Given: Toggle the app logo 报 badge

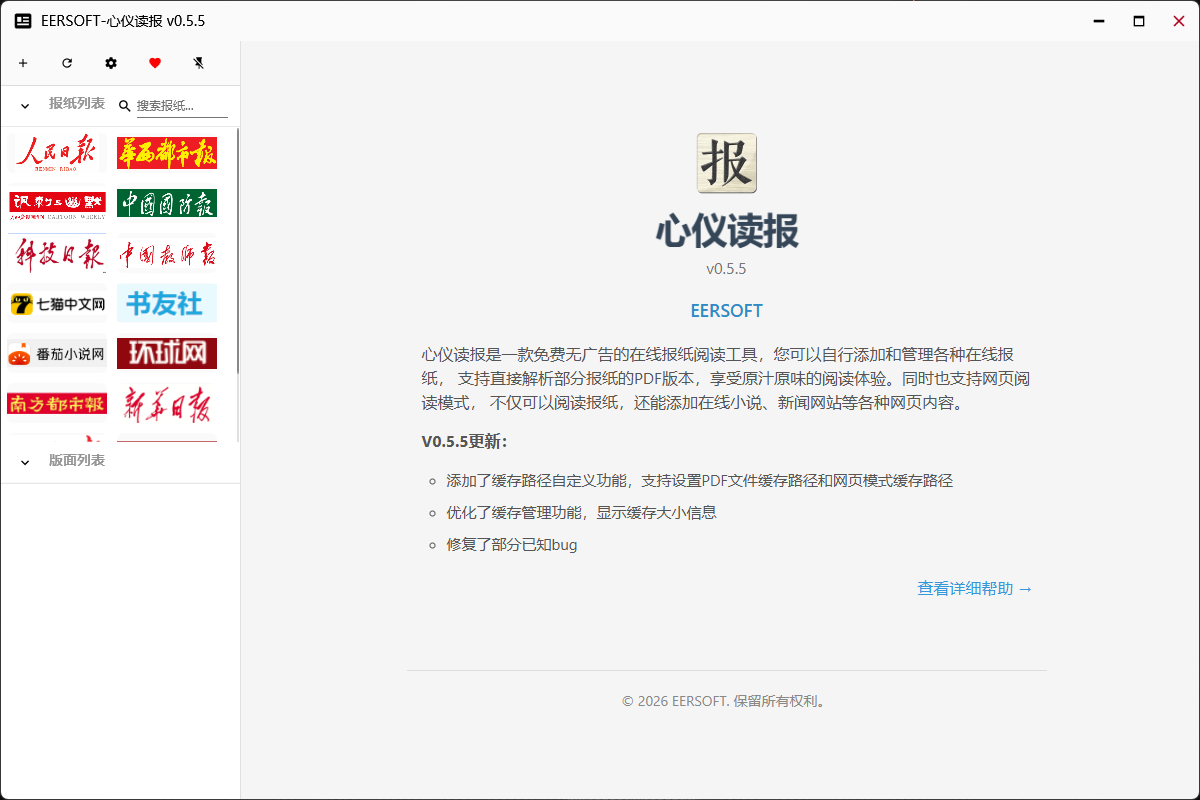Looking at the screenshot, I should [x=727, y=162].
